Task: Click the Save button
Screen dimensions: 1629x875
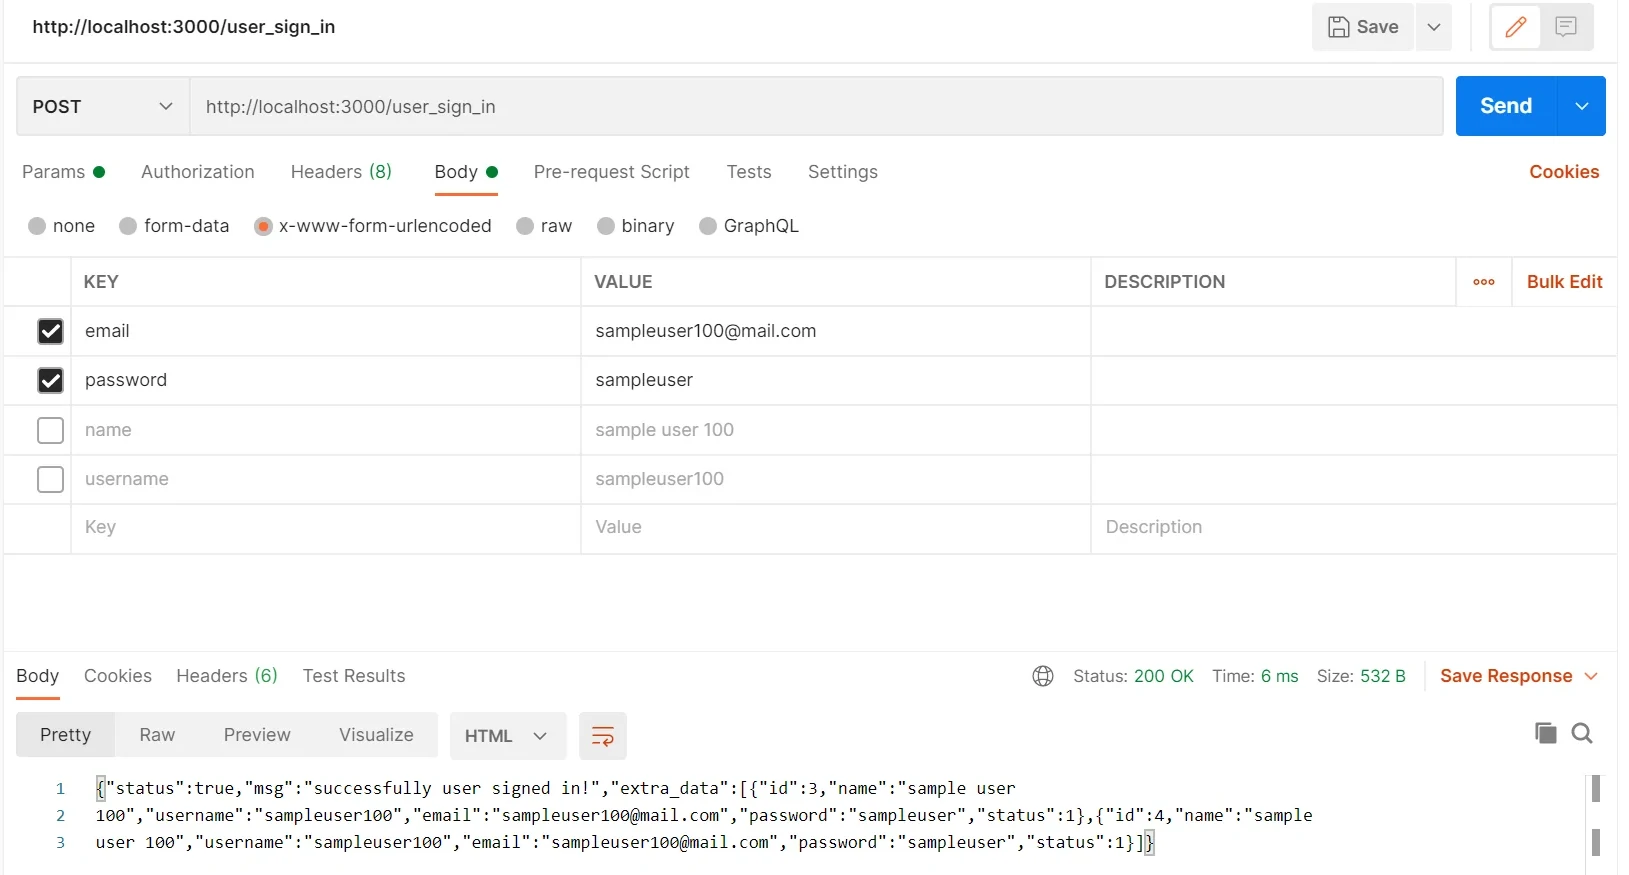Action: [x=1363, y=27]
